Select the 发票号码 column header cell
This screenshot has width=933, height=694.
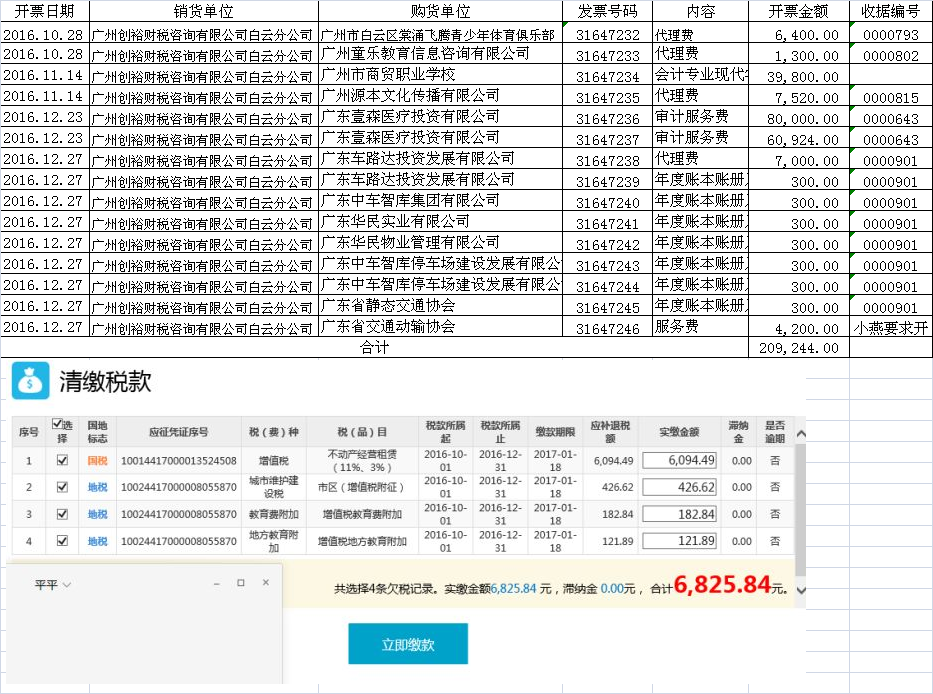coord(607,11)
